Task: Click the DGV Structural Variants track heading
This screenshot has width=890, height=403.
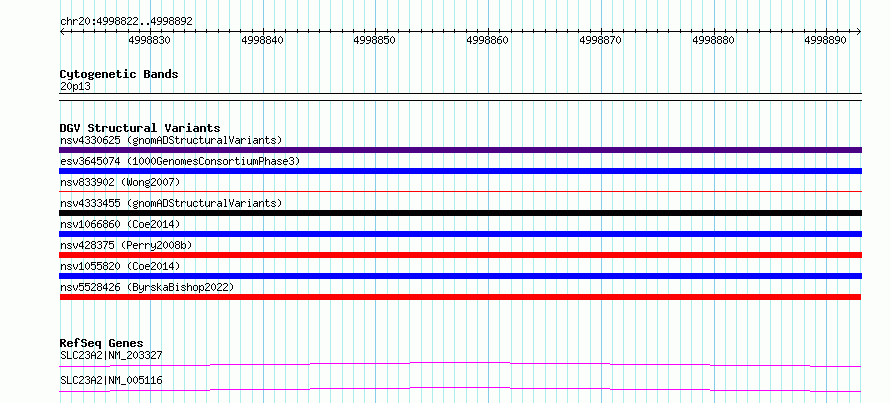Action: click(140, 128)
